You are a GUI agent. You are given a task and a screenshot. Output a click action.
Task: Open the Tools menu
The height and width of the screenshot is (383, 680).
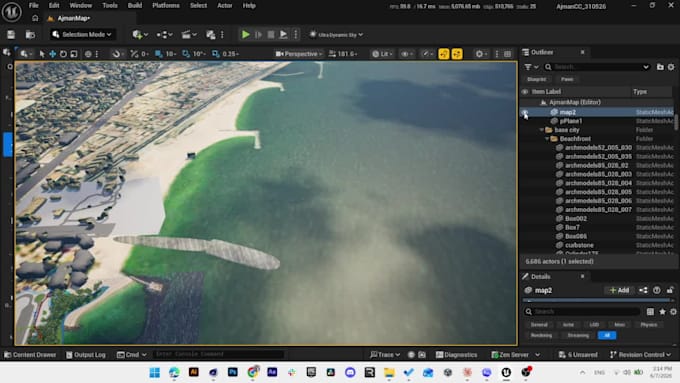[x=110, y=6]
